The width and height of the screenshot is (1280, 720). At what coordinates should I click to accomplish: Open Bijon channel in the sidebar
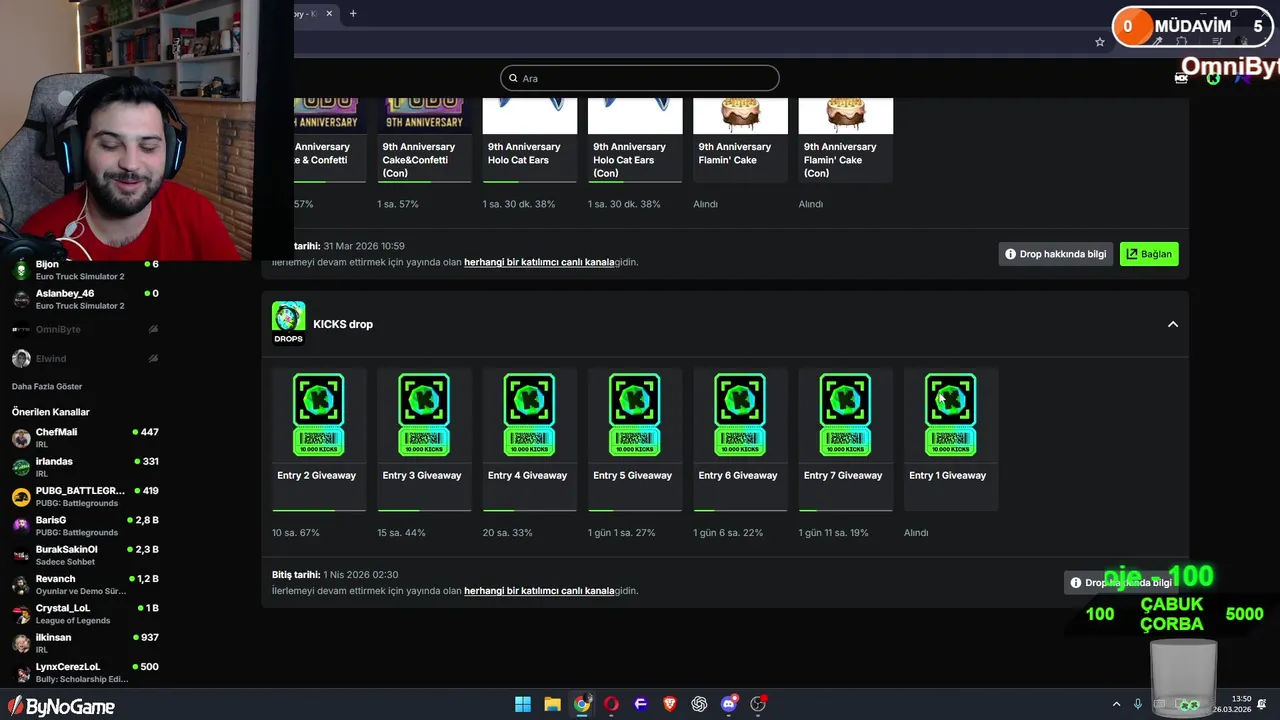click(85, 270)
